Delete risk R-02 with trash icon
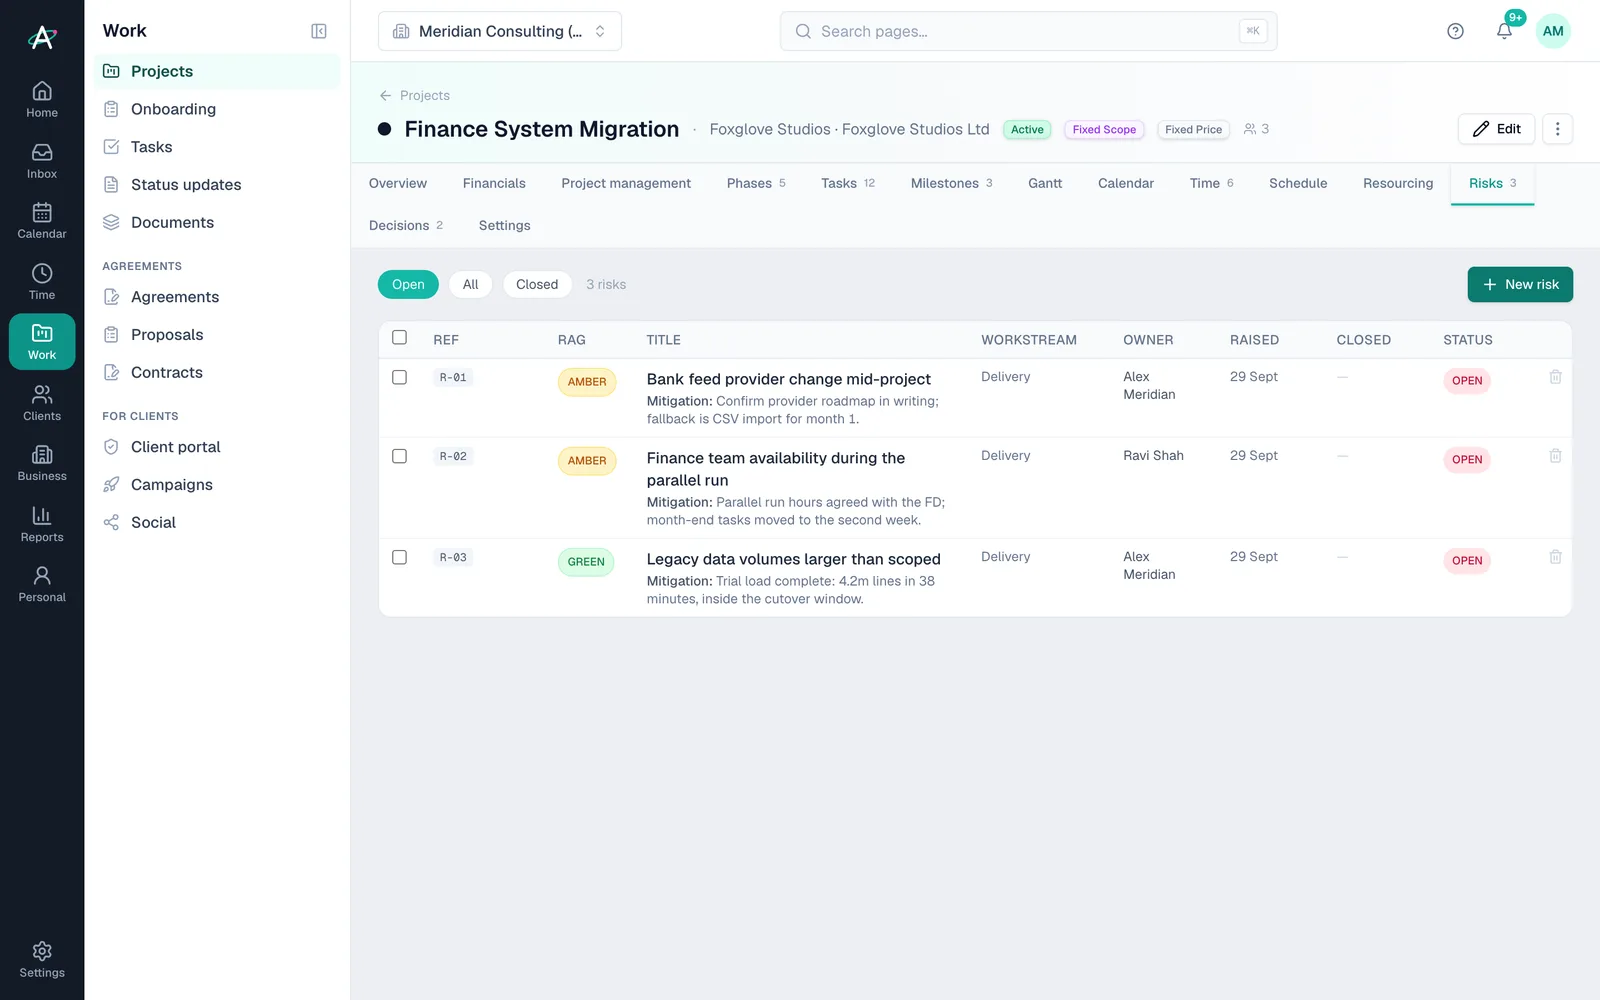The width and height of the screenshot is (1600, 1000). 1555,456
